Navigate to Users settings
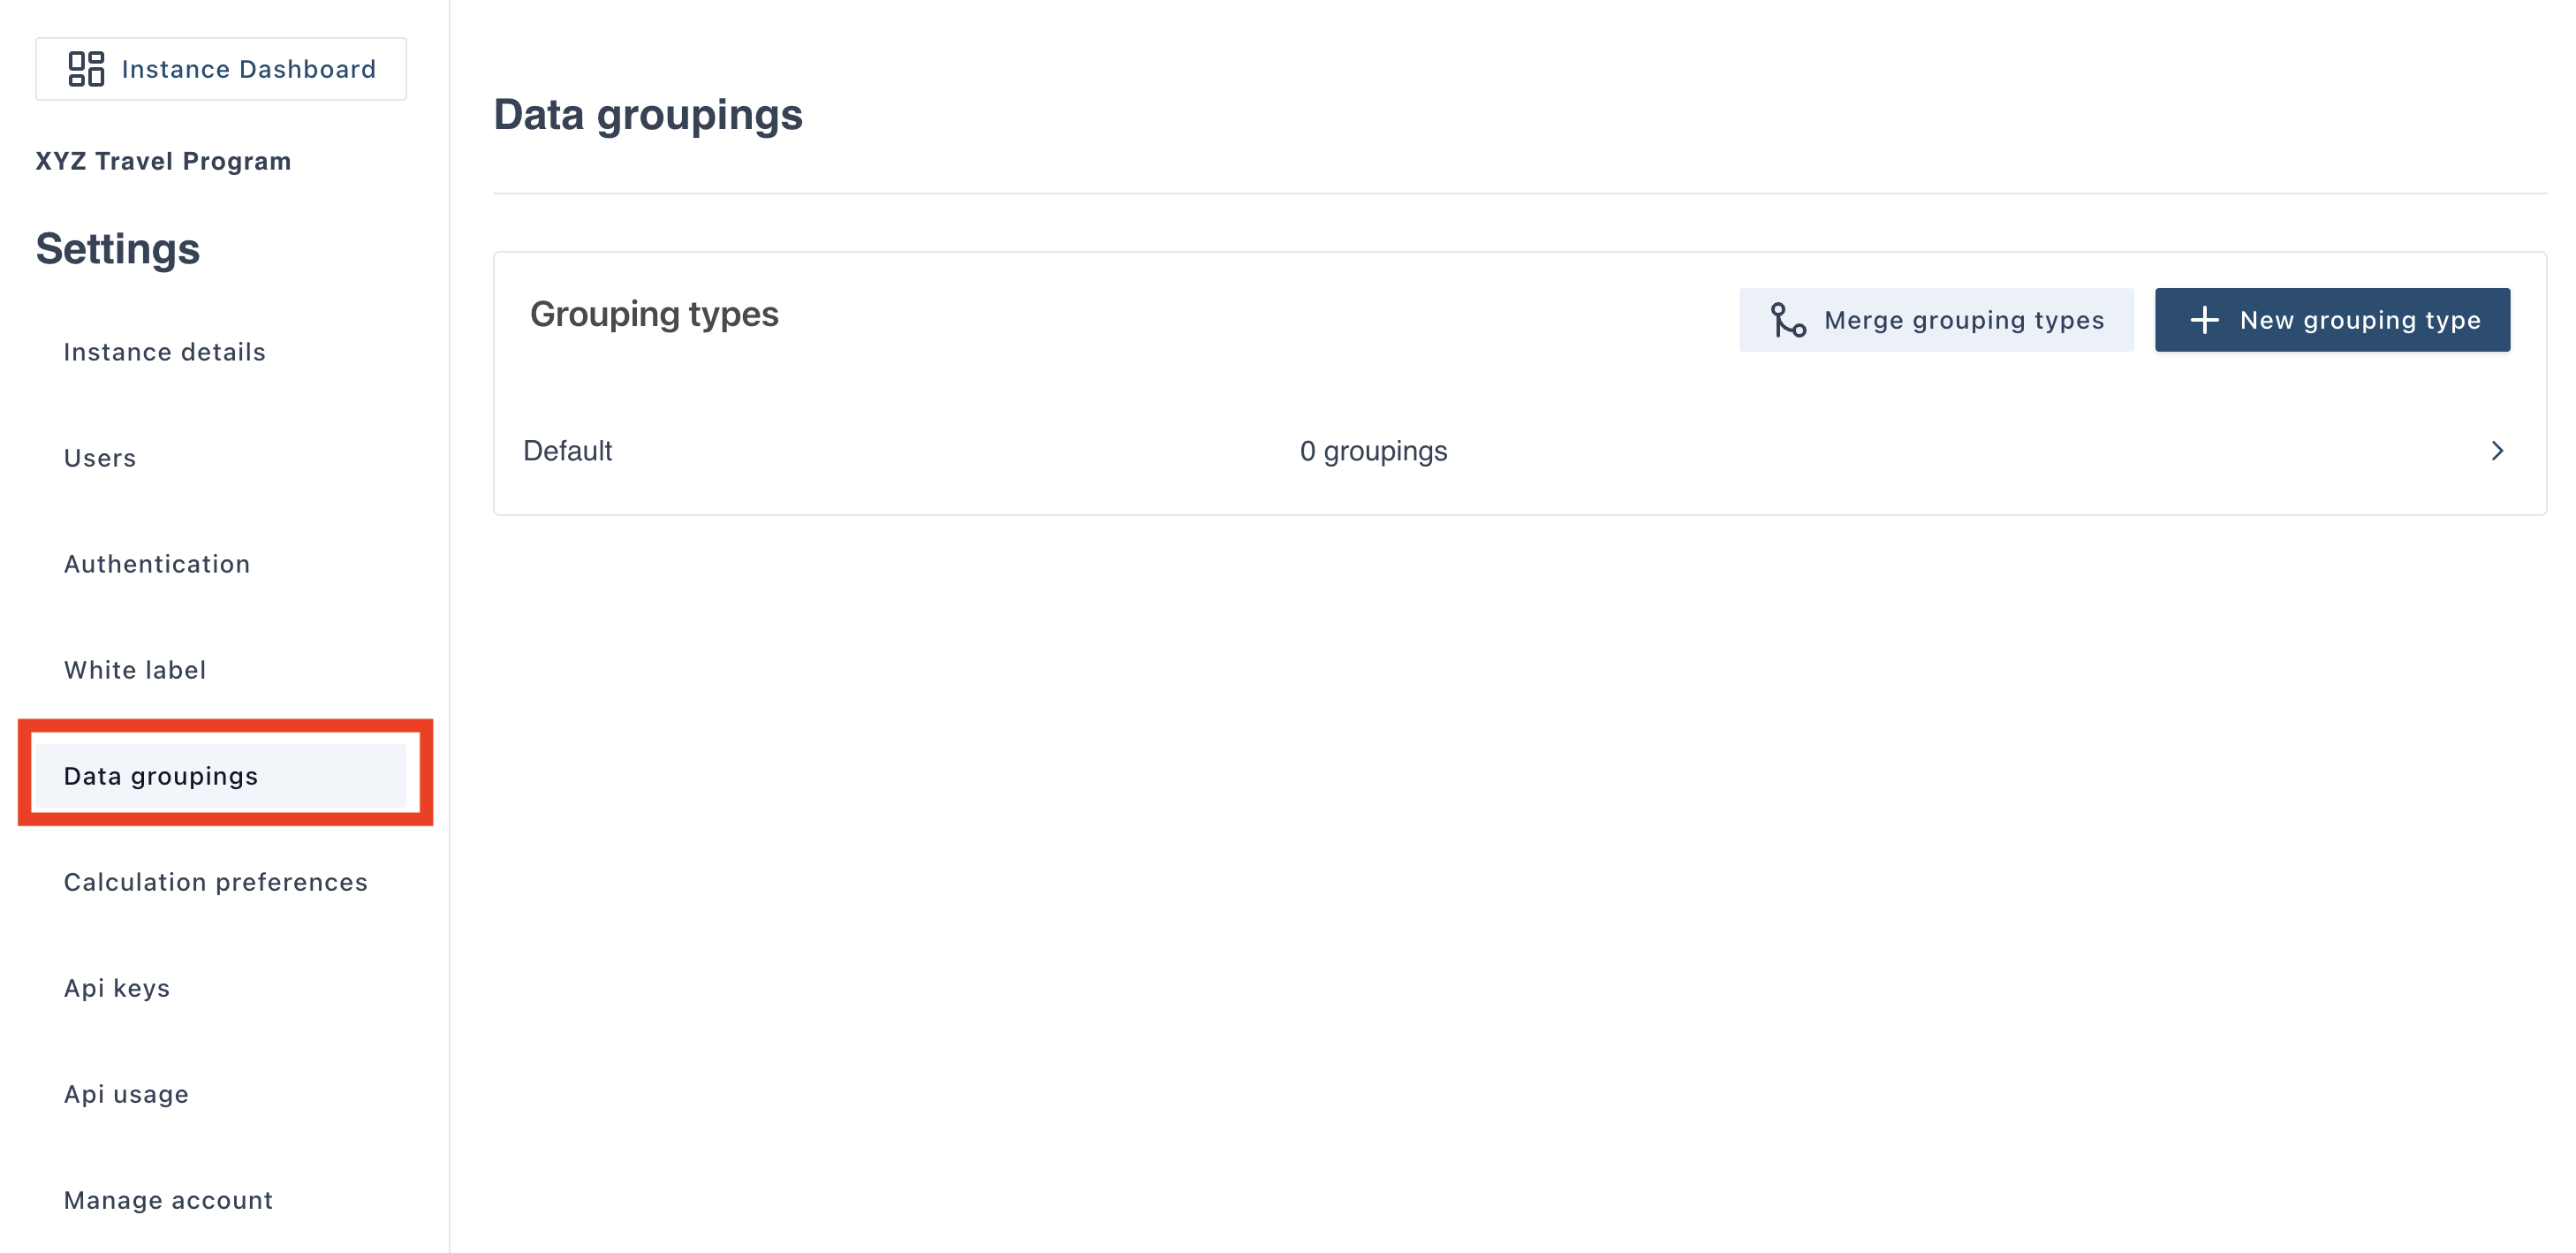This screenshot has height=1253, width=2576. click(99, 458)
